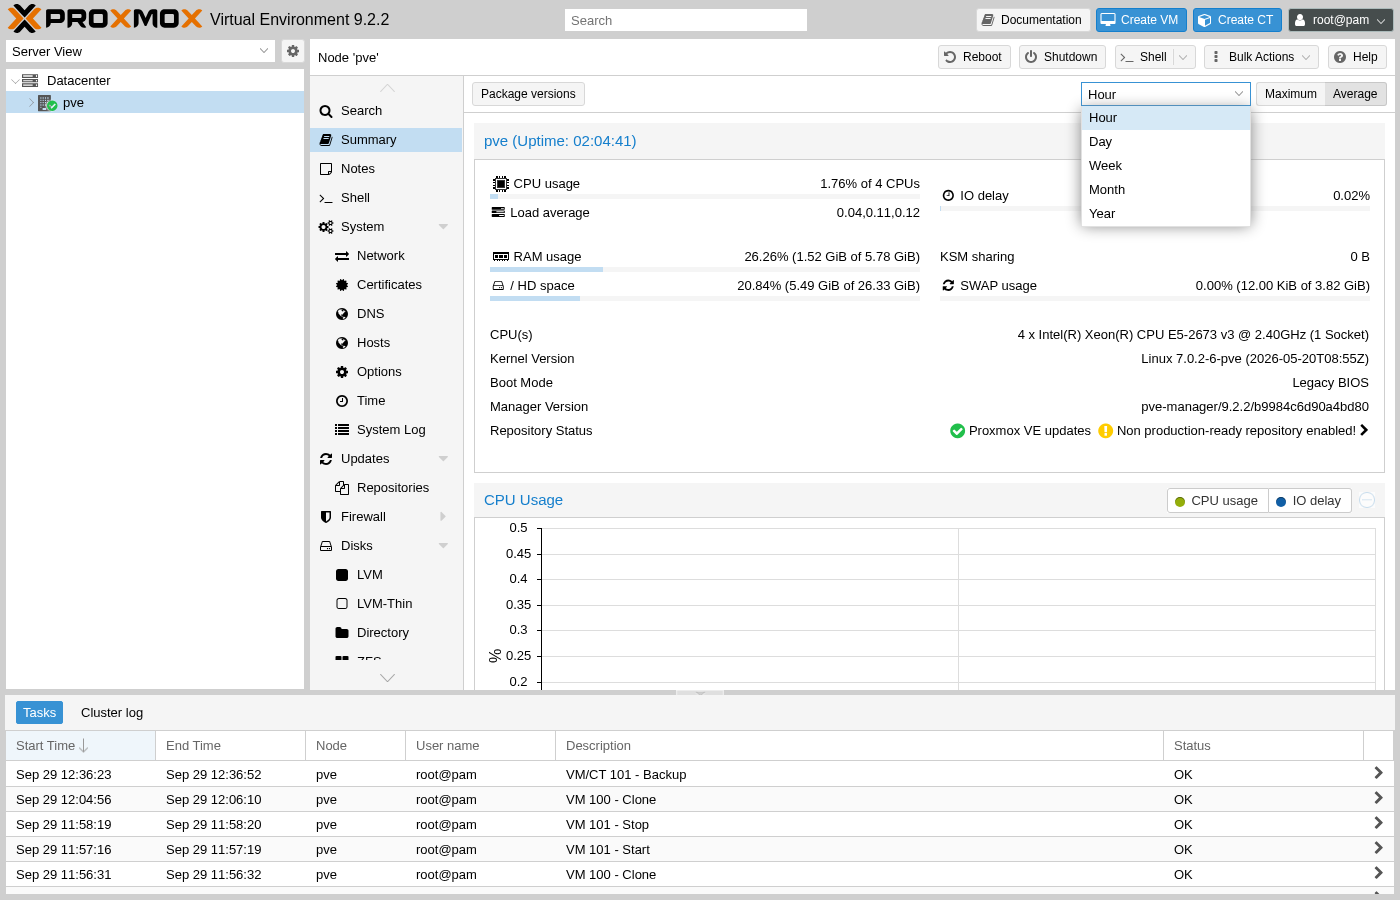Image resolution: width=1400 pixels, height=900 pixels.
Task: Click the Repositories files icon
Action: point(342,488)
